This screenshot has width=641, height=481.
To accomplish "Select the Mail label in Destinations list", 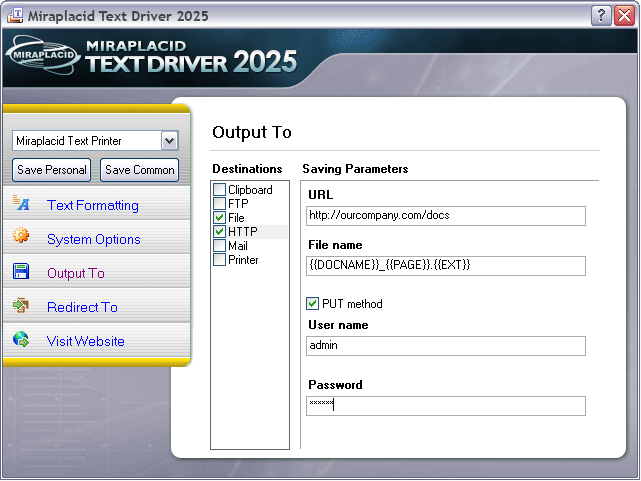I will (238, 246).
